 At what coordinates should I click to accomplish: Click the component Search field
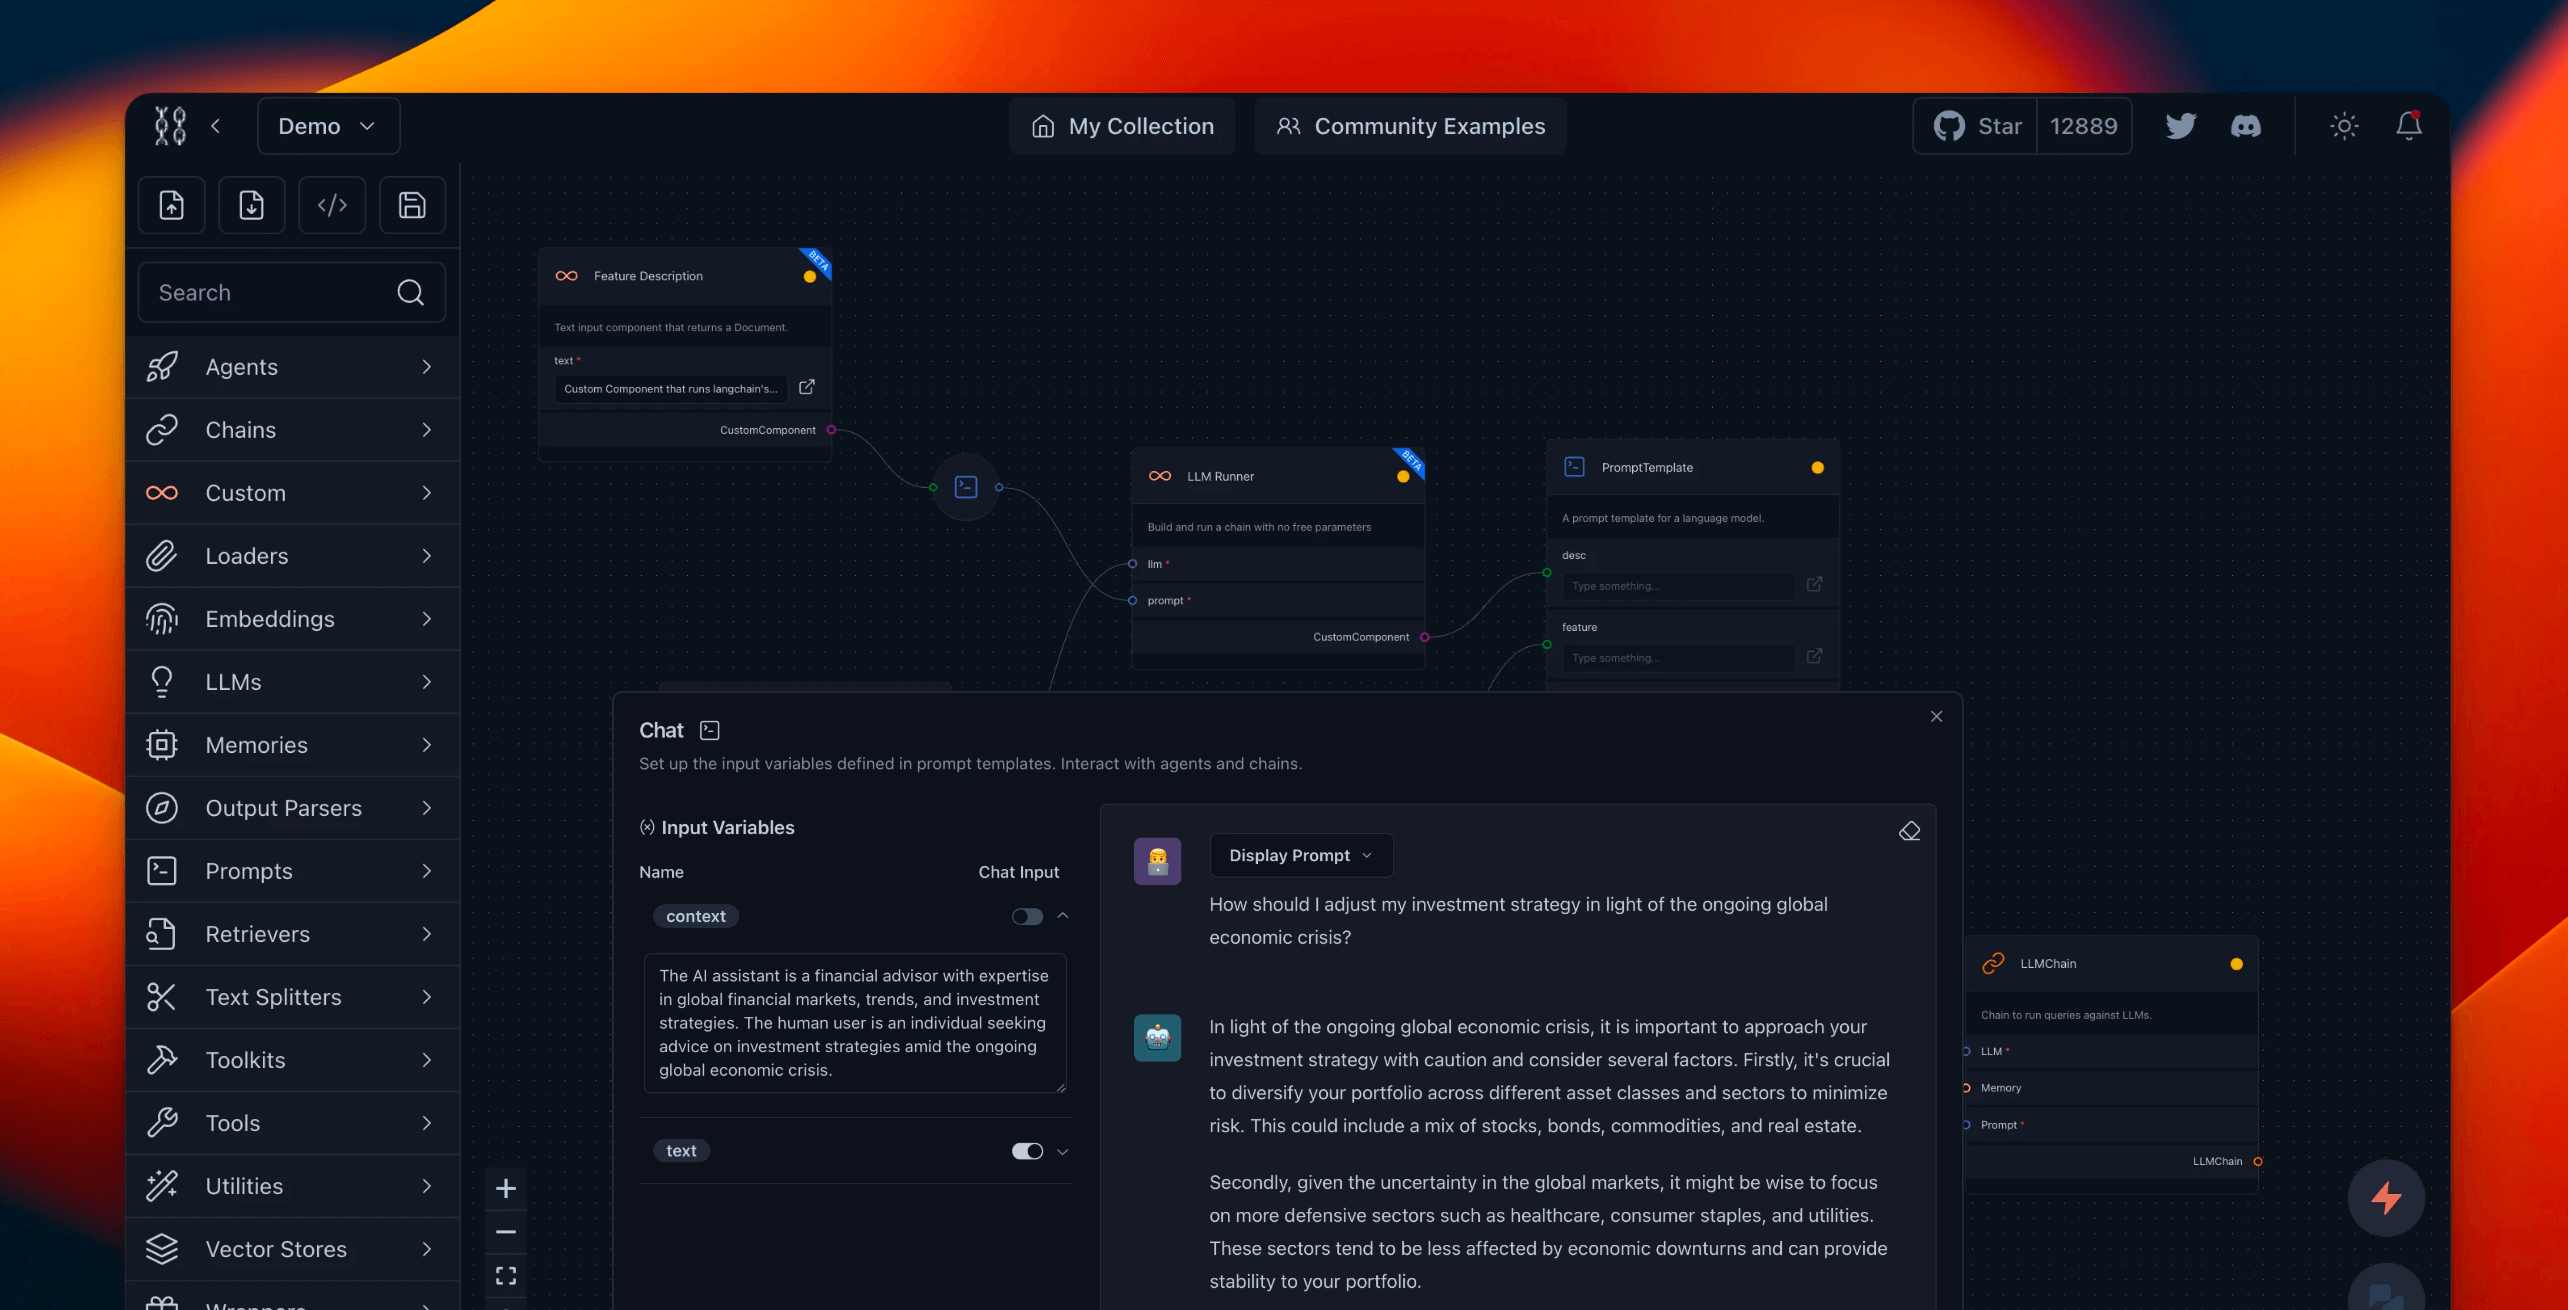tap(270, 293)
